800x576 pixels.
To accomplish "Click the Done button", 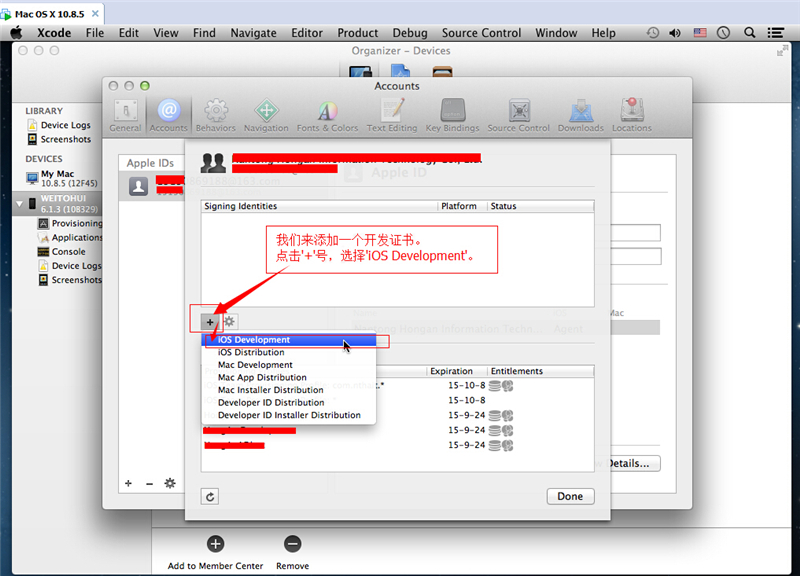I will click(570, 496).
